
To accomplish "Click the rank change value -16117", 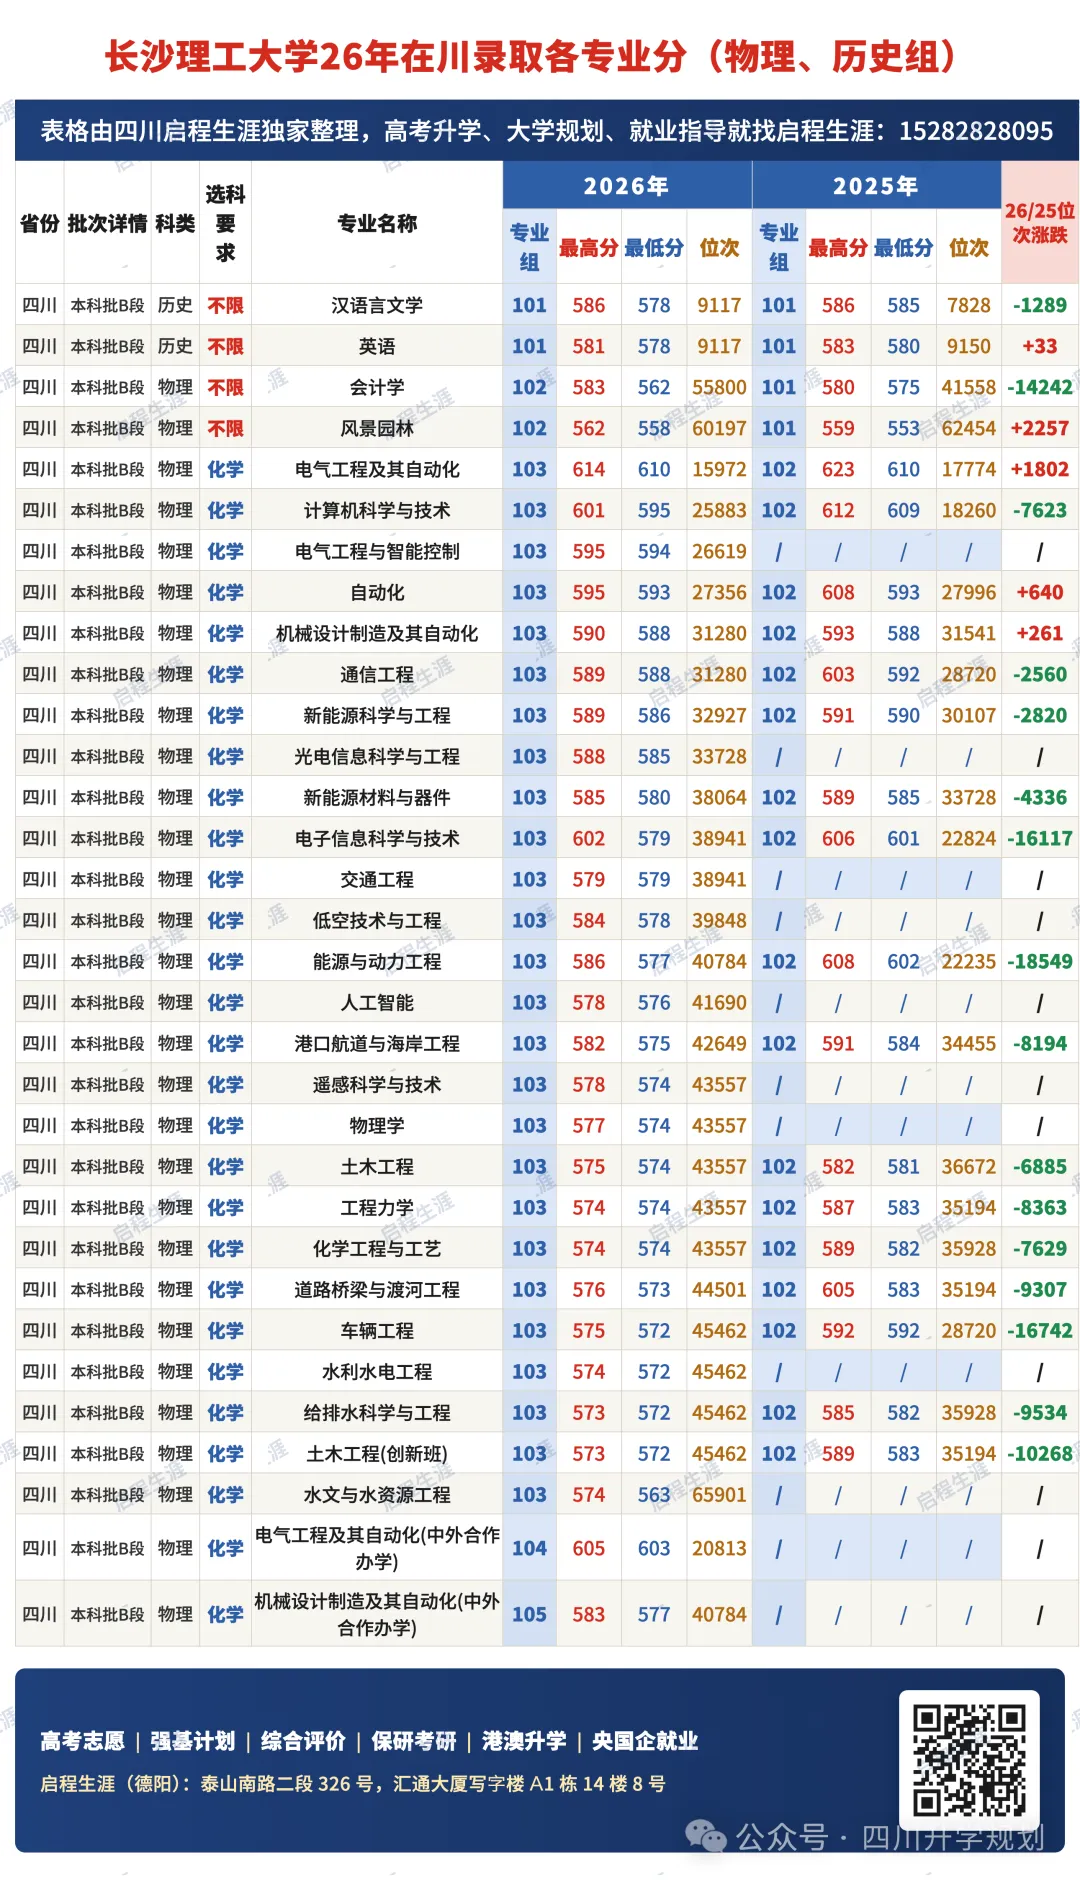I will pos(1040,838).
